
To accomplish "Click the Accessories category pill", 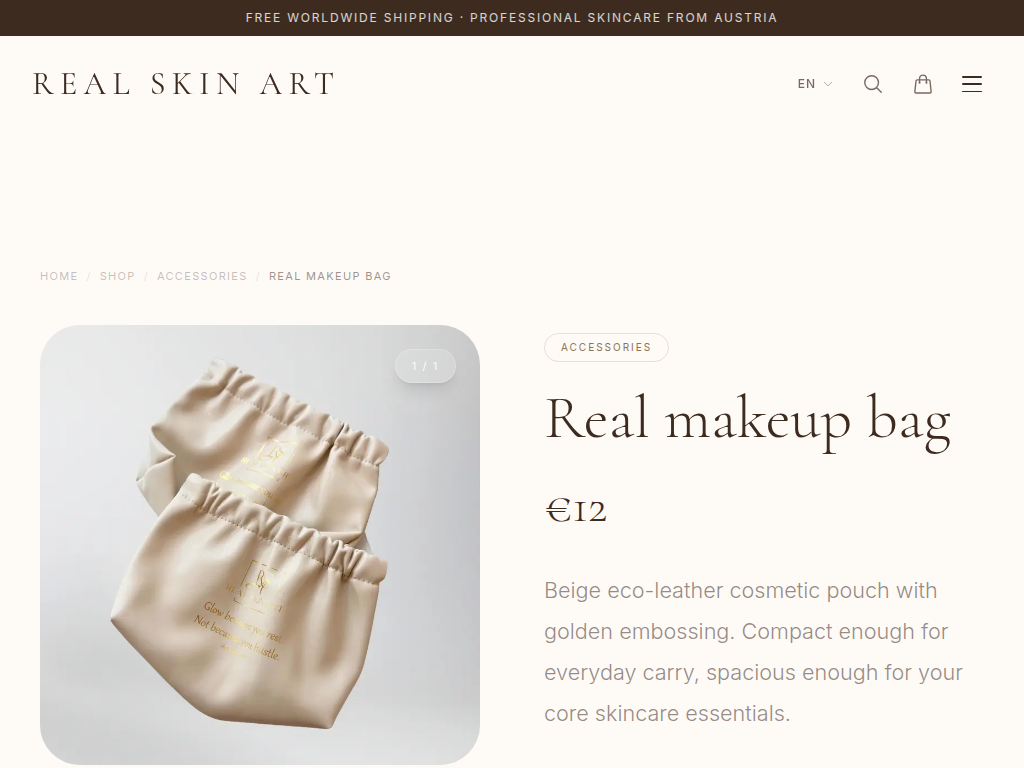I will [x=606, y=347].
